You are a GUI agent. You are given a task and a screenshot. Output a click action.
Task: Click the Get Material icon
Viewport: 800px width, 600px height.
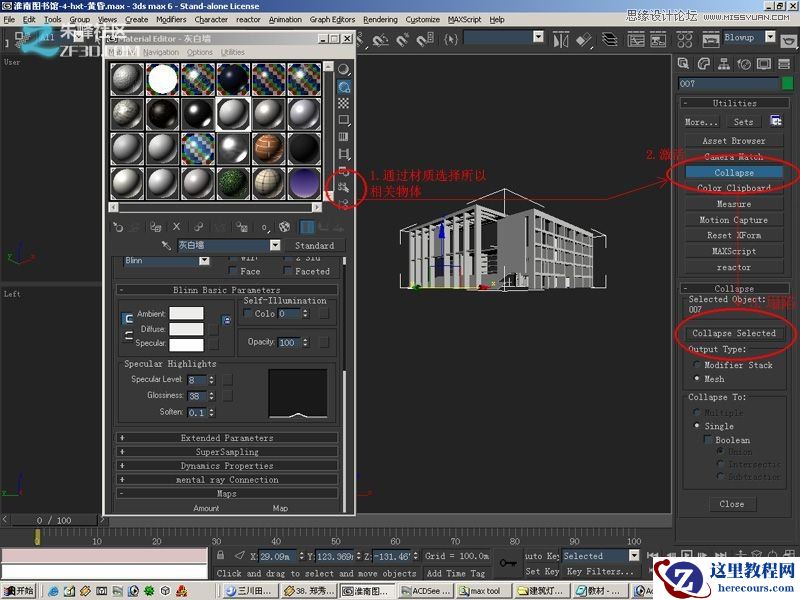point(117,226)
